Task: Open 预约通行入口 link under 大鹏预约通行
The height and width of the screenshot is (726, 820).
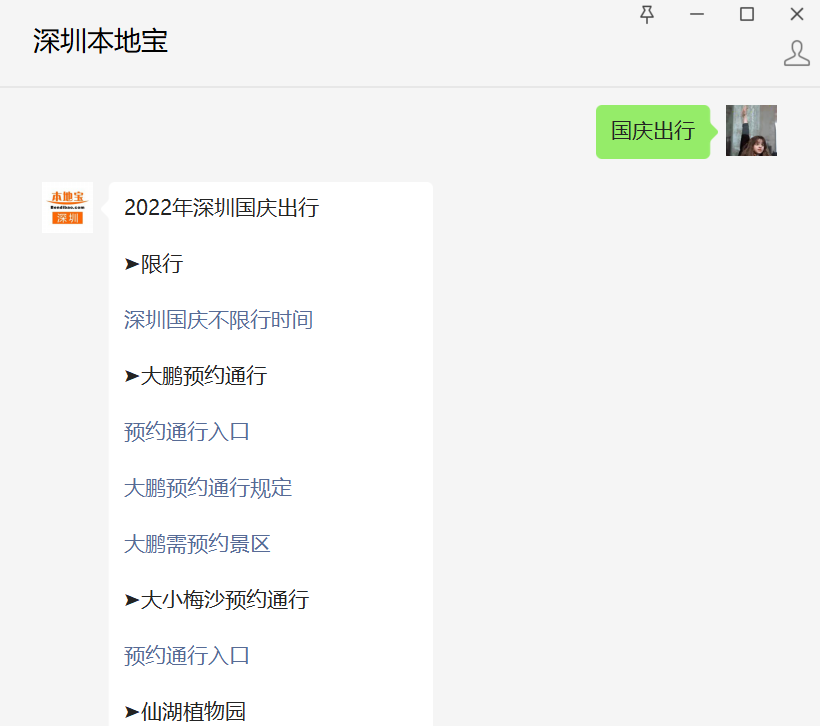Action: point(187,432)
